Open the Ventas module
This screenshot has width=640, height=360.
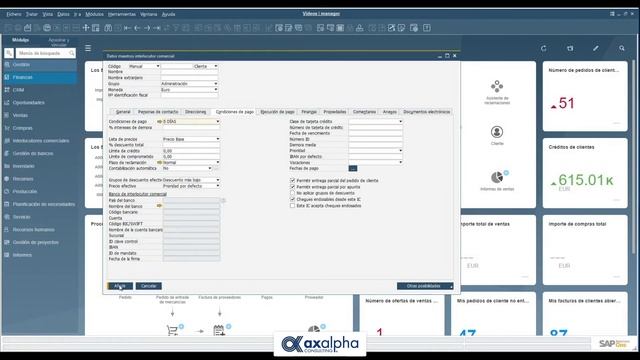tap(20, 115)
